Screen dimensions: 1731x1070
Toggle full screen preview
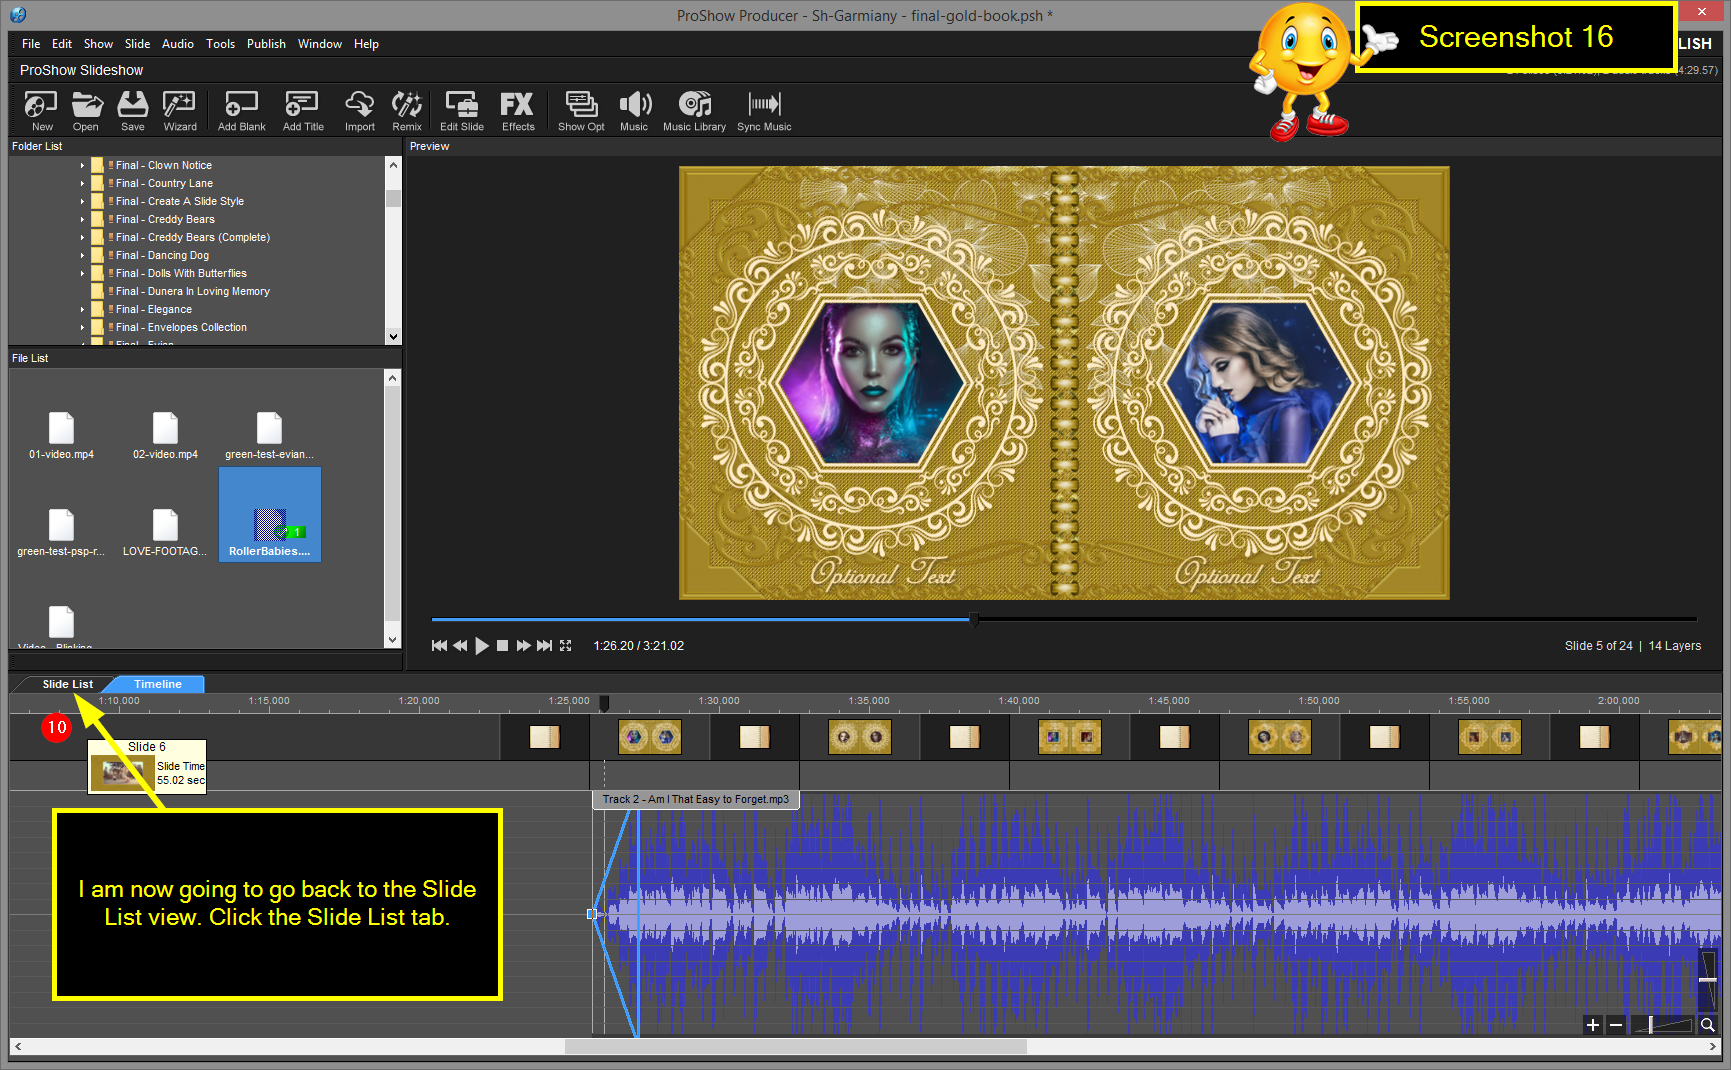(566, 646)
